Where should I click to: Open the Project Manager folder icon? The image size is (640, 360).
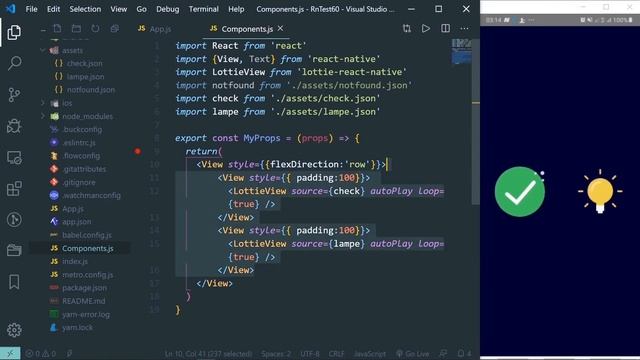(14, 250)
